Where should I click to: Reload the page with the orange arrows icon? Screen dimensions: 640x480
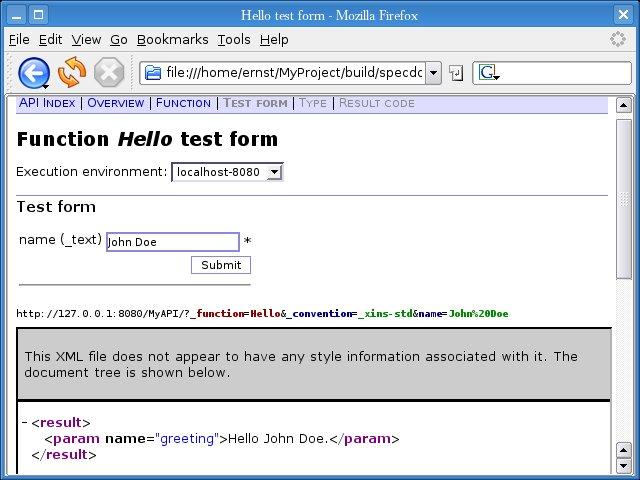(x=72, y=72)
